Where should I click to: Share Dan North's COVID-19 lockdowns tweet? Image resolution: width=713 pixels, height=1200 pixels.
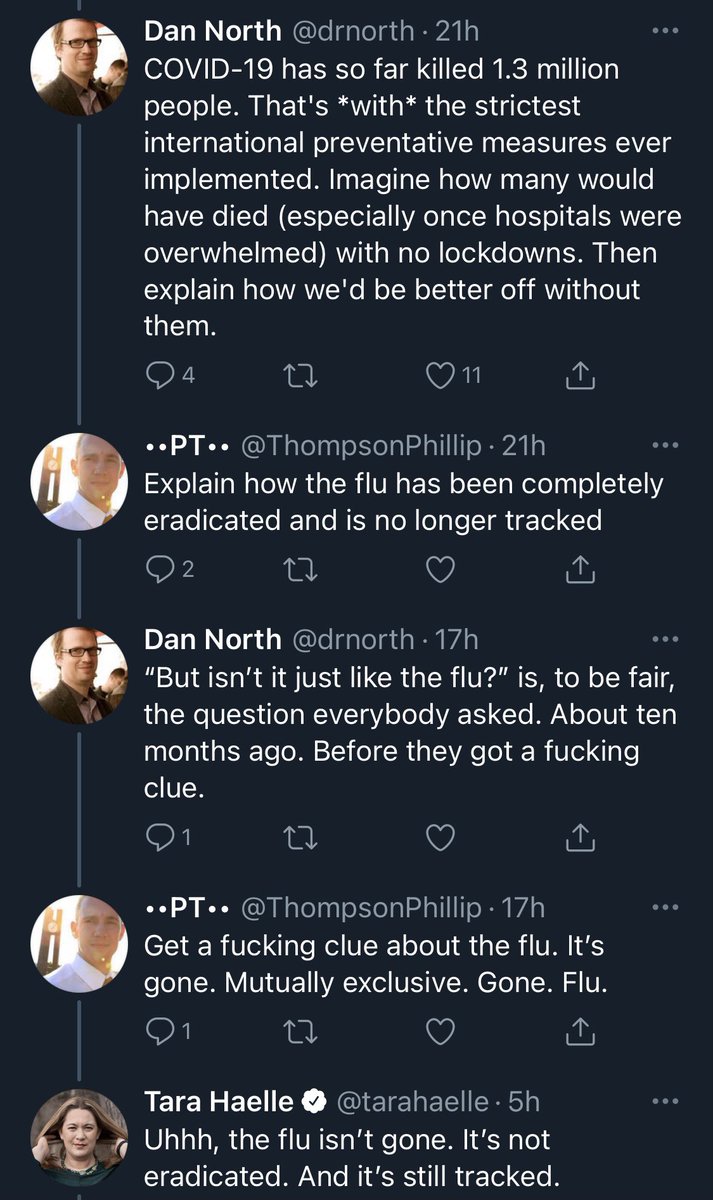pyautogui.click(x=581, y=376)
